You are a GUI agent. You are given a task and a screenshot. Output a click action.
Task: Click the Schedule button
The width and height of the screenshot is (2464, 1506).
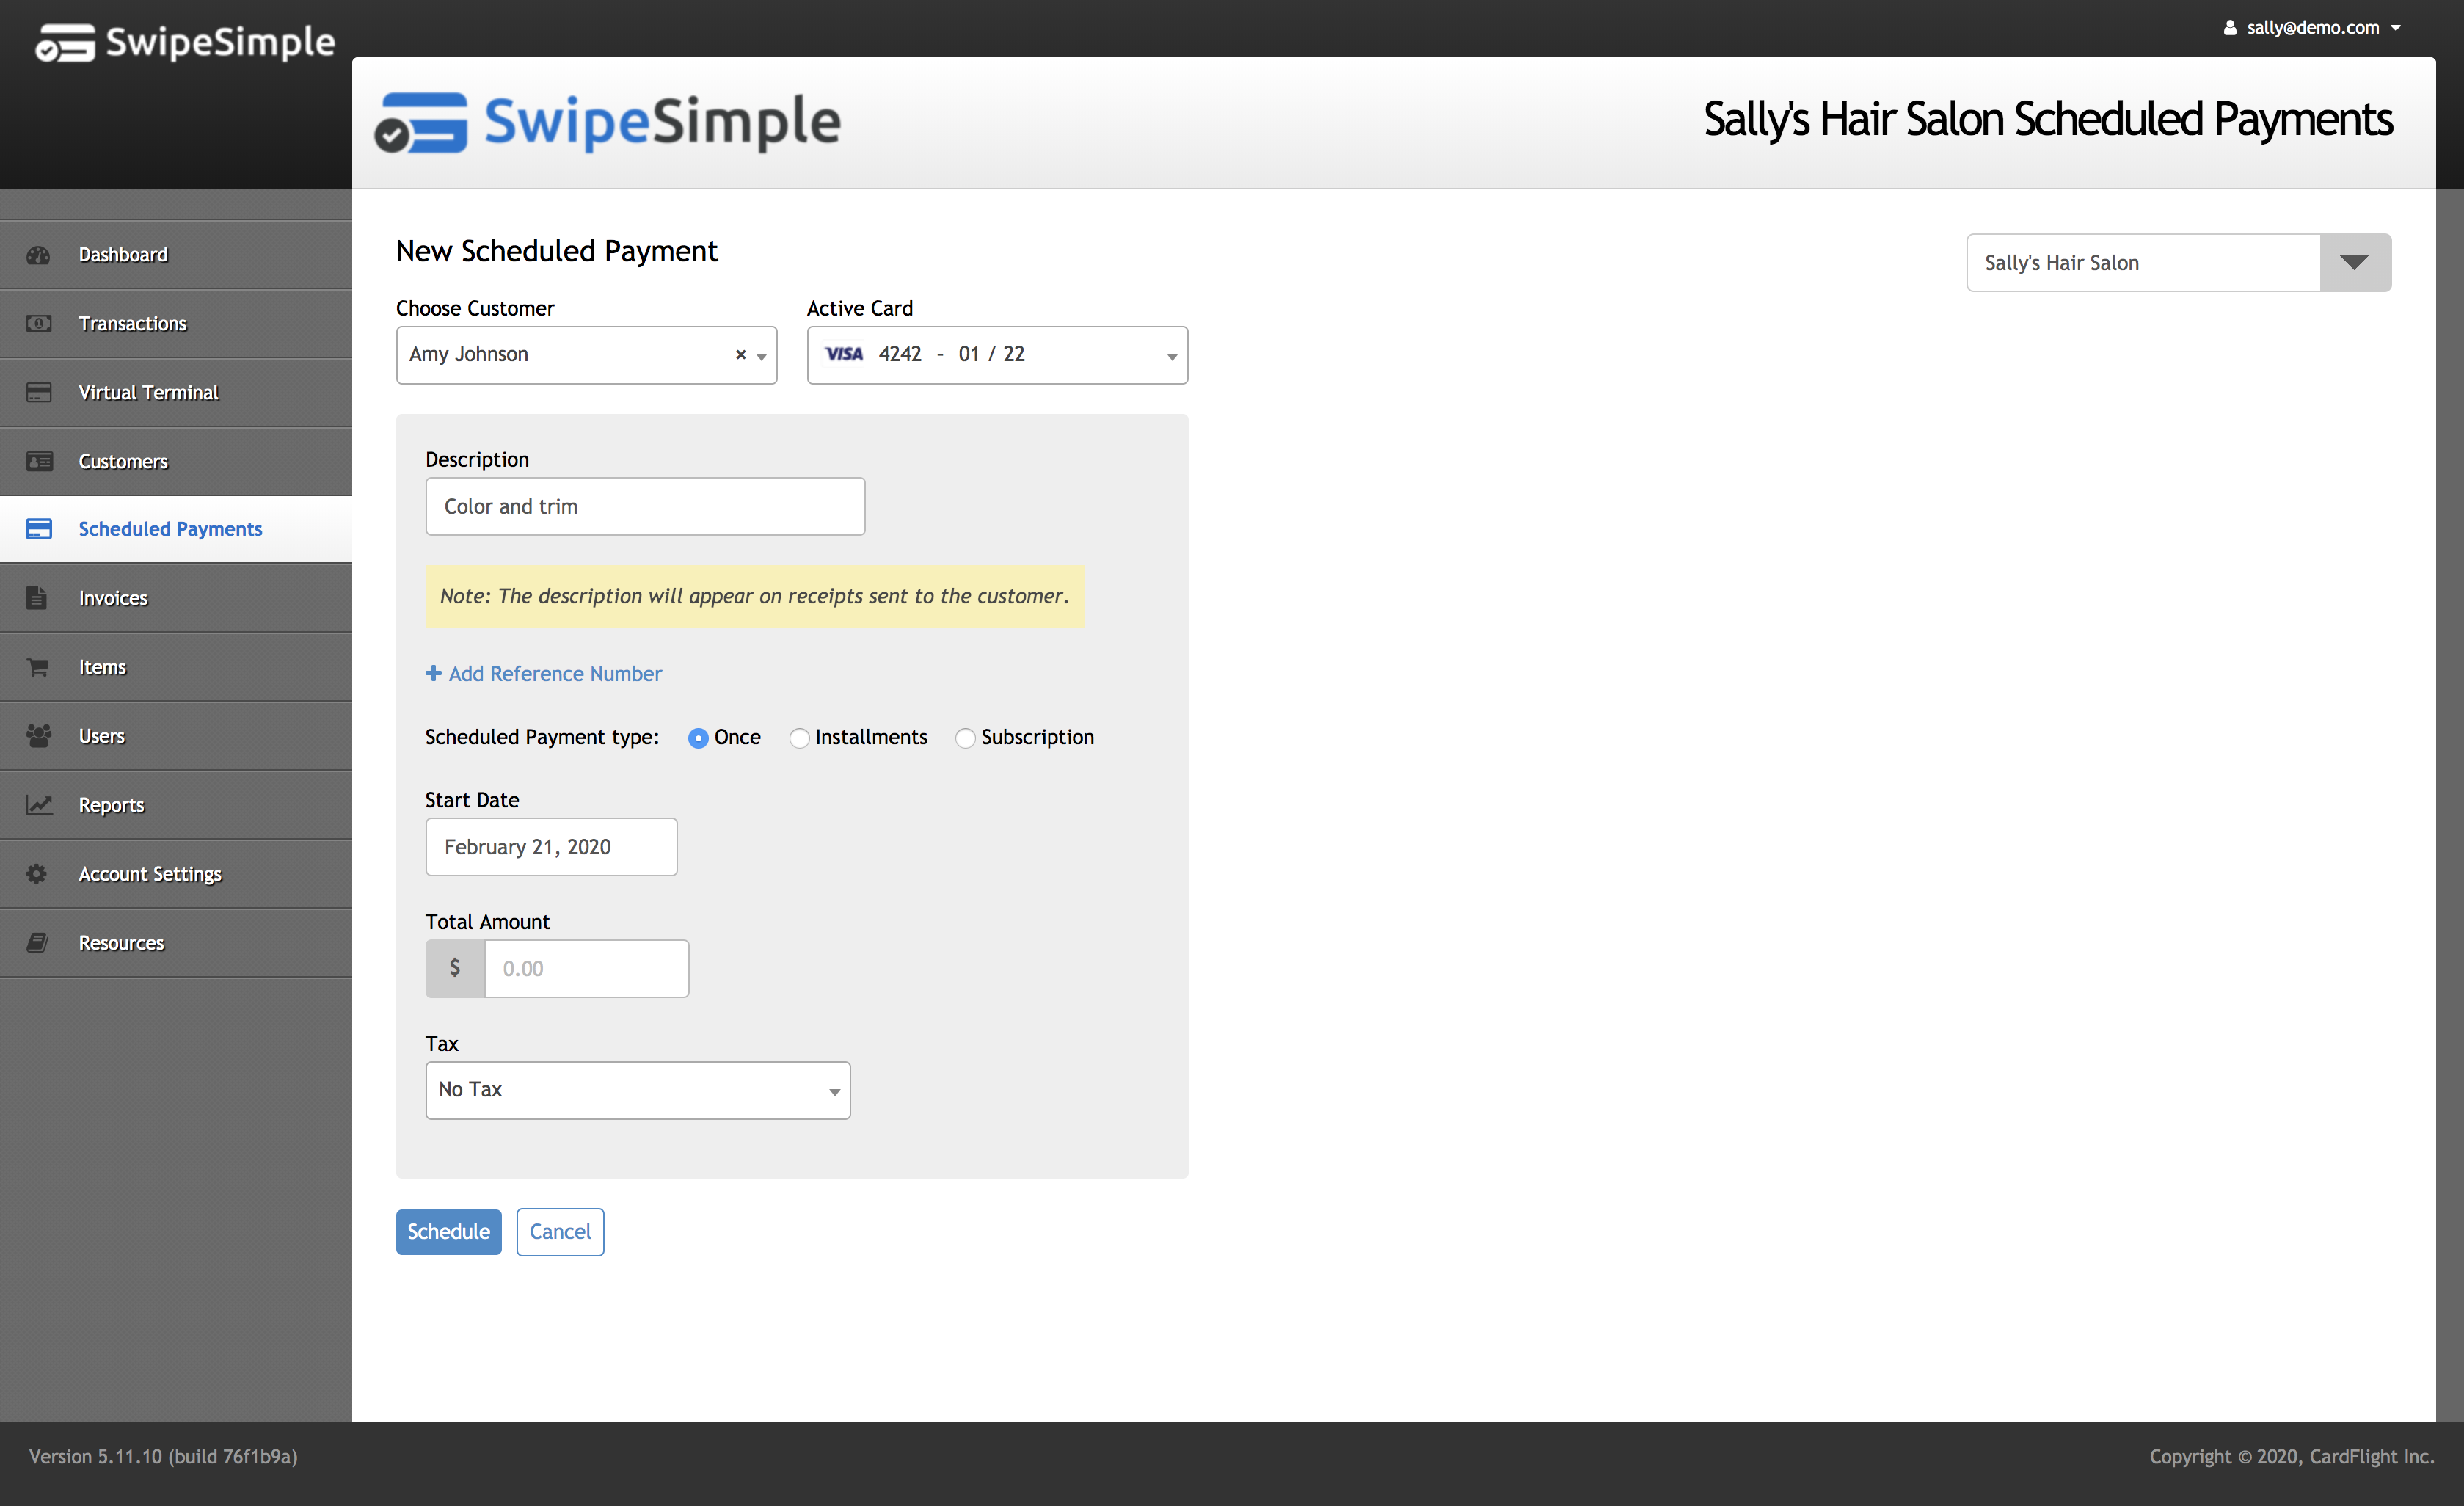(447, 1231)
